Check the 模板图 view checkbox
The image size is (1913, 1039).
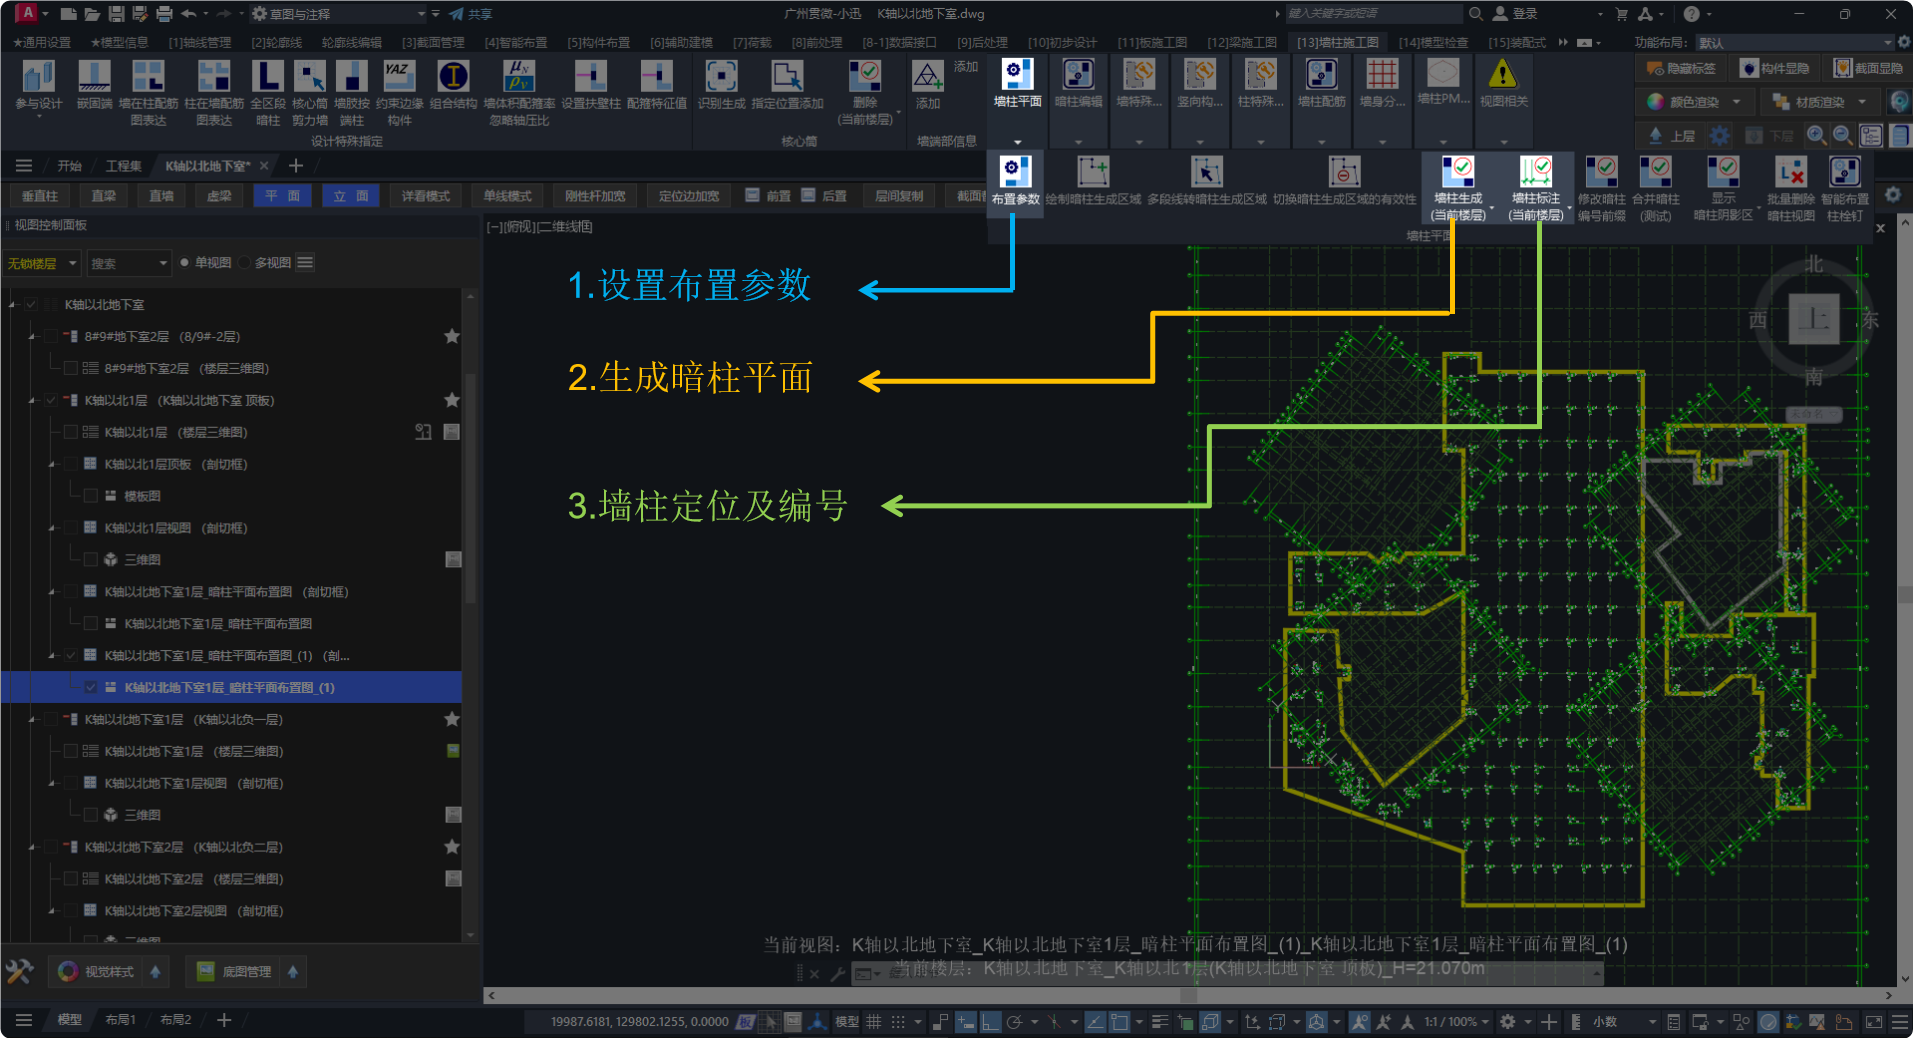[x=91, y=496]
